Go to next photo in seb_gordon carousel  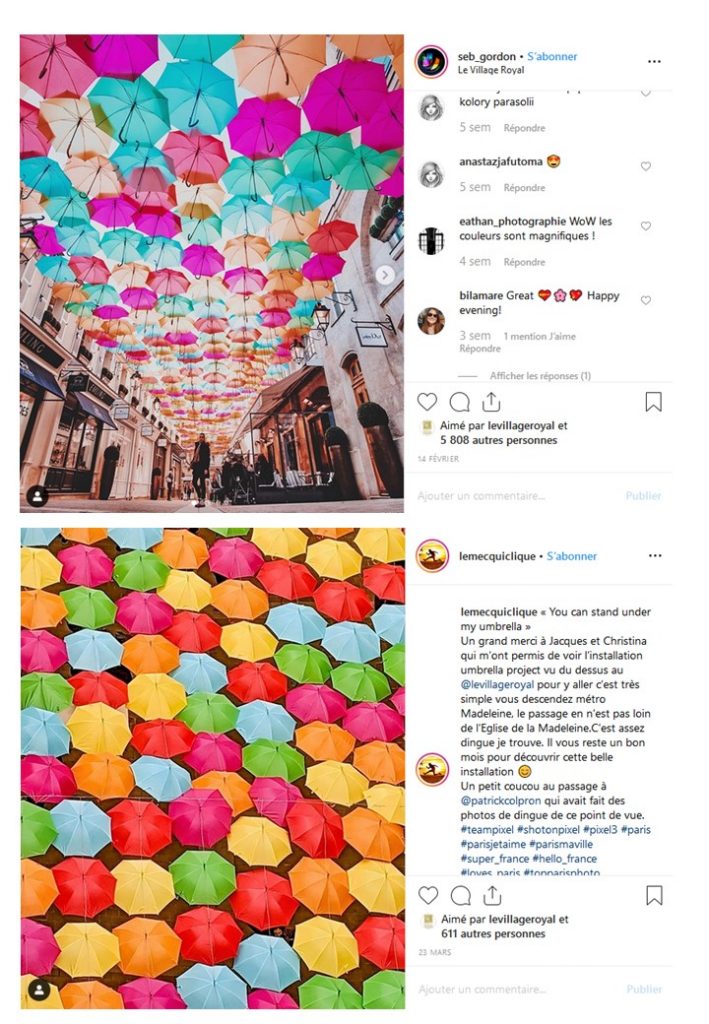pyautogui.click(x=385, y=275)
